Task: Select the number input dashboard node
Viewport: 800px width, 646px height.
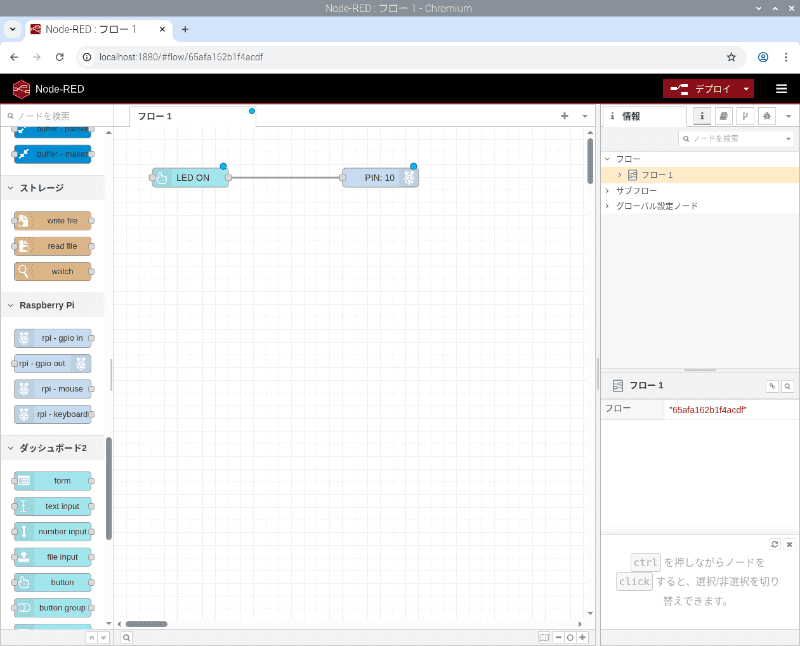Action: click(x=53, y=532)
